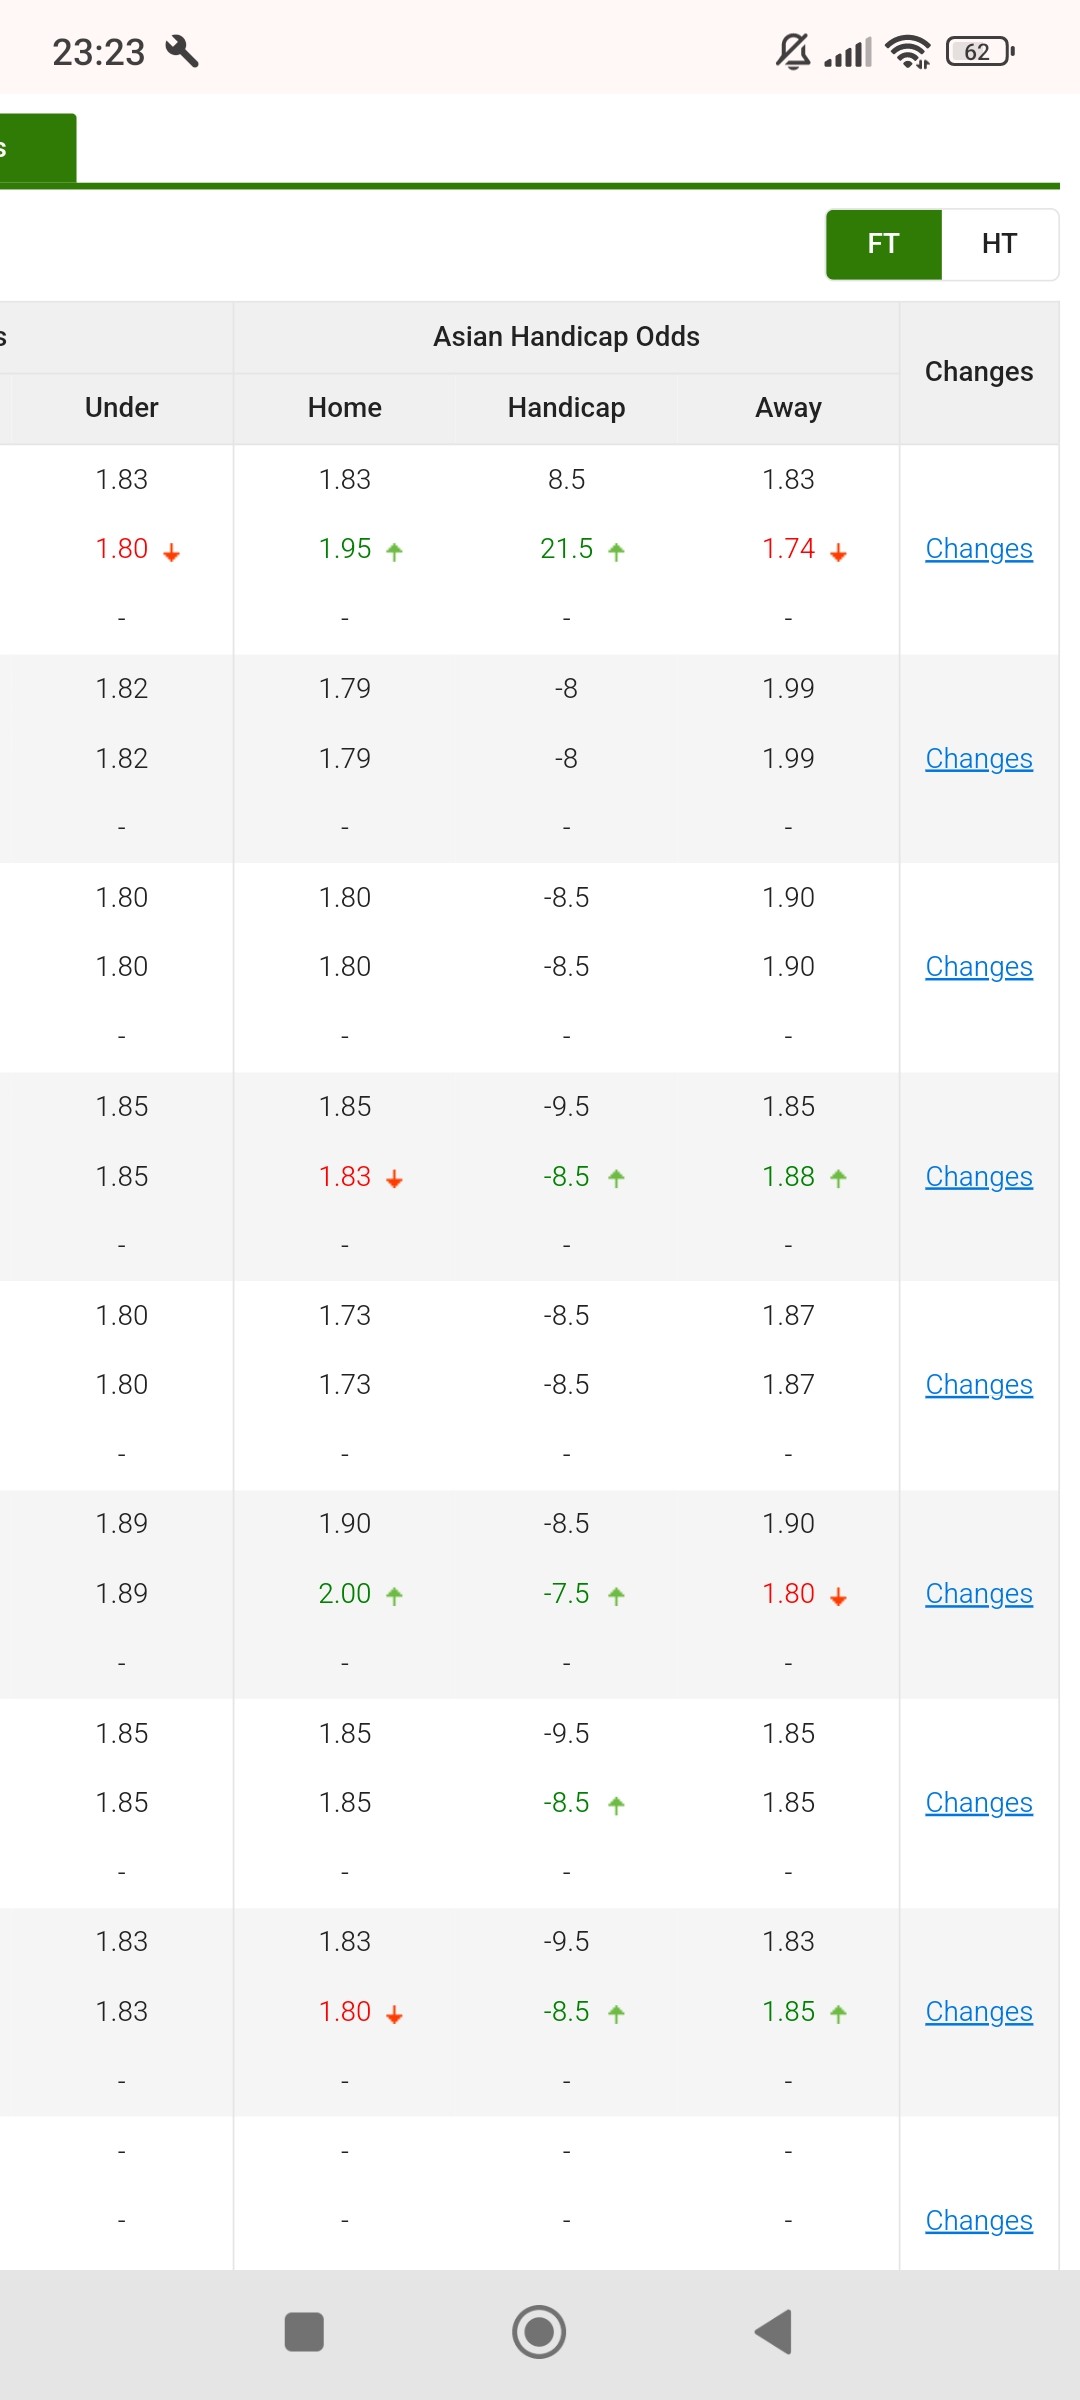Tap the battery indicator showing 62

coord(980,51)
